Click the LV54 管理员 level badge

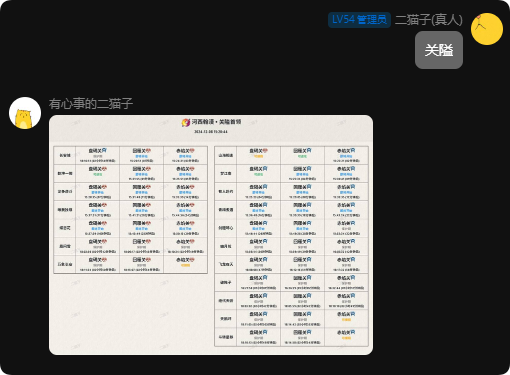coord(359,20)
